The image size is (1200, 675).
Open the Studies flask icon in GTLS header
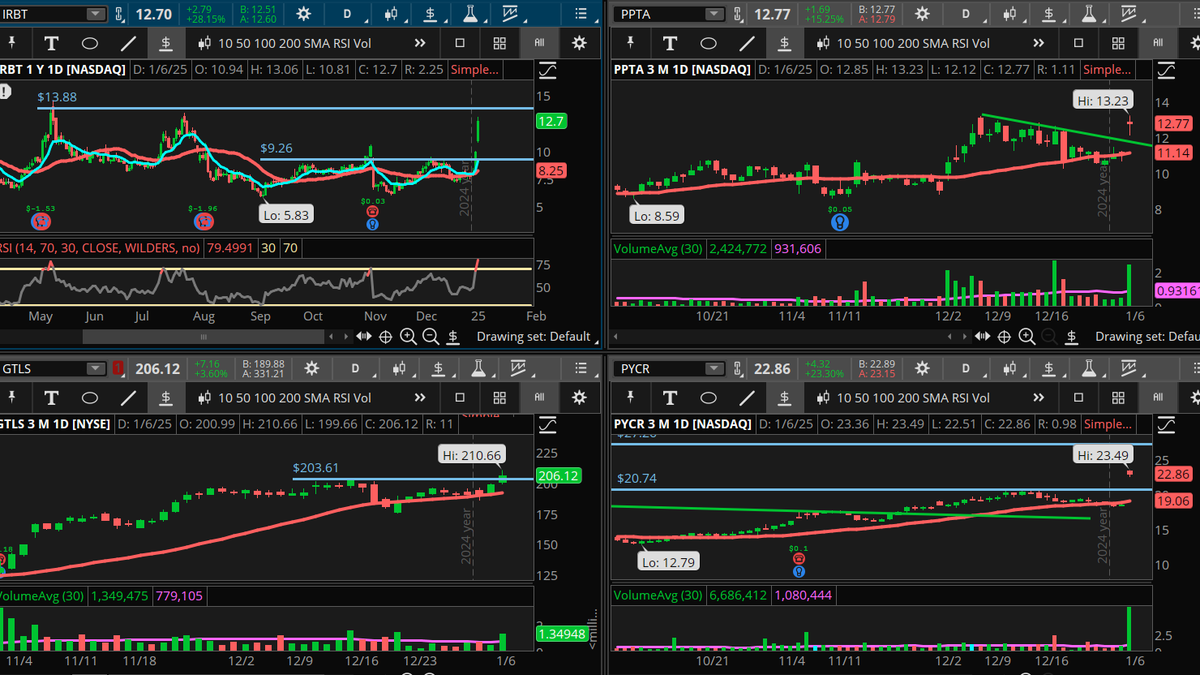[478, 368]
